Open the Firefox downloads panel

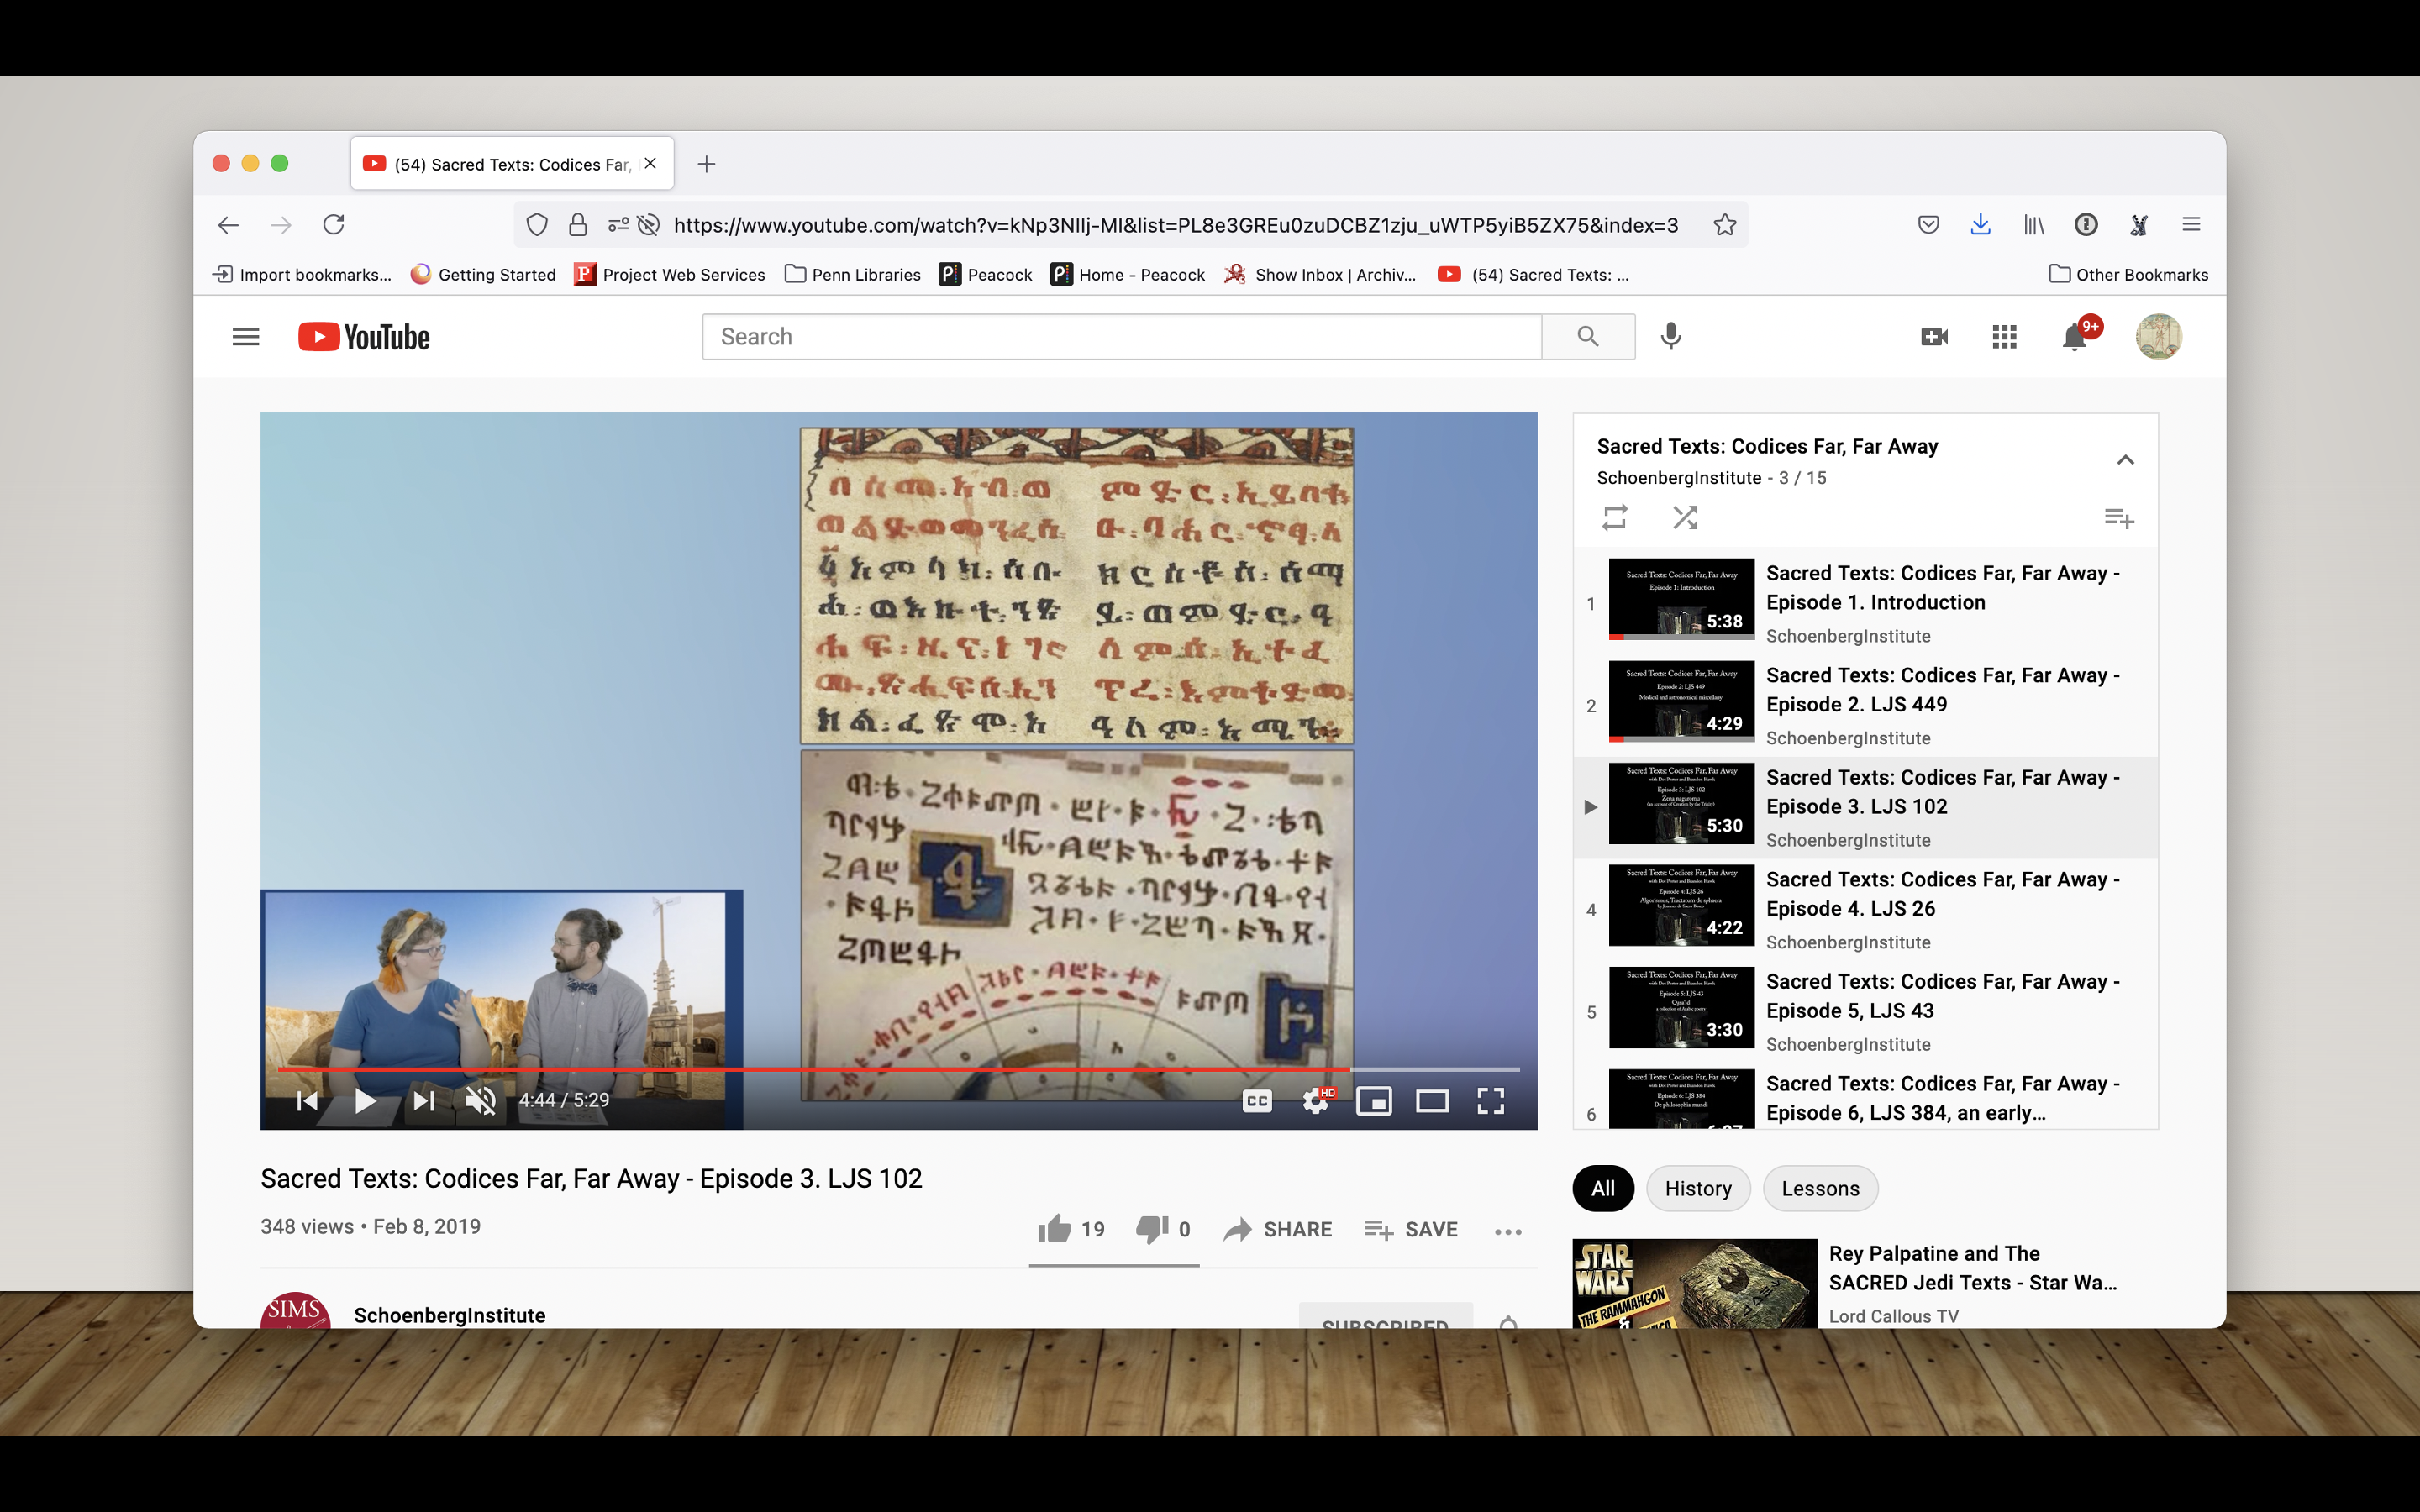coord(1980,225)
